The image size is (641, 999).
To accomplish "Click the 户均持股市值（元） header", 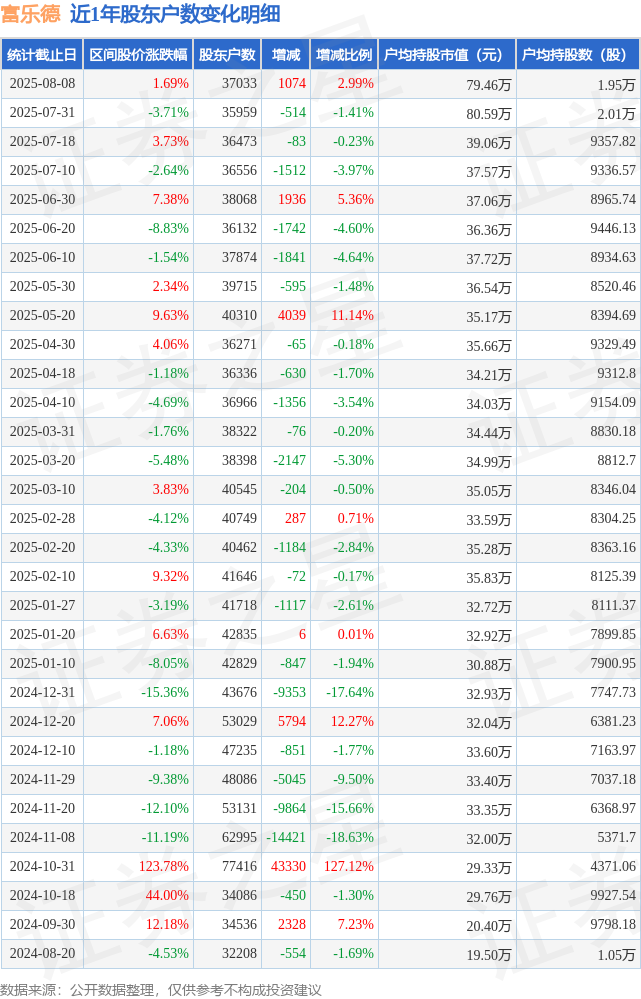I will [x=447, y=55].
